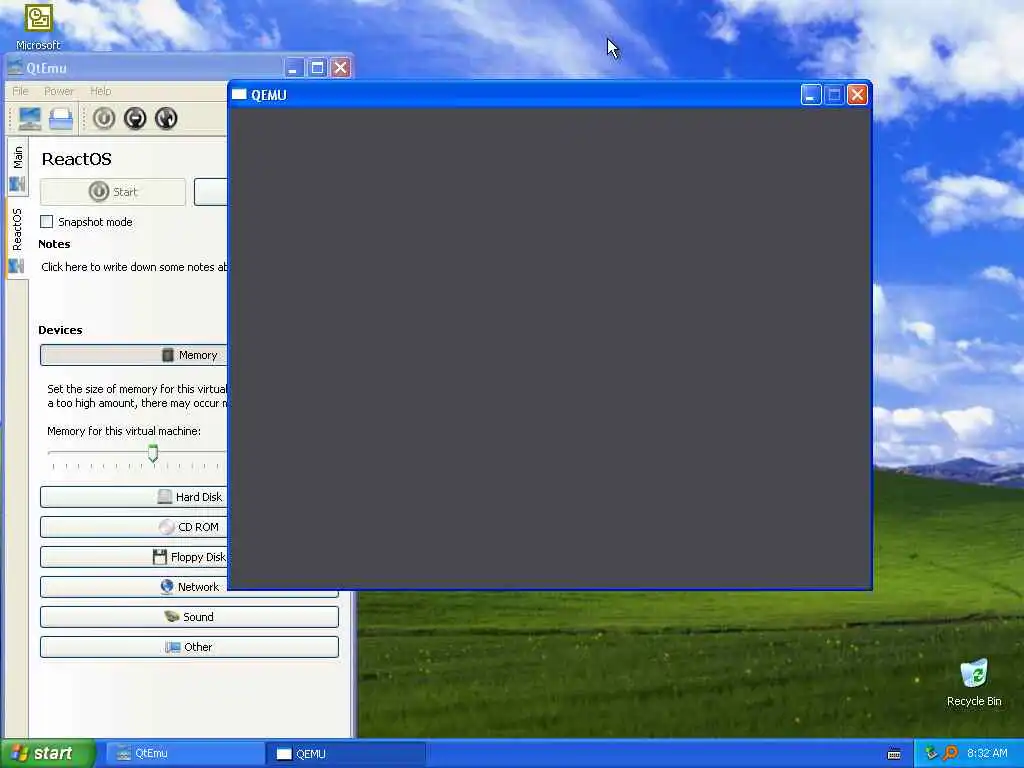1024x768 pixels.
Task: Click the stop machine toolbar icon
Action: point(135,118)
